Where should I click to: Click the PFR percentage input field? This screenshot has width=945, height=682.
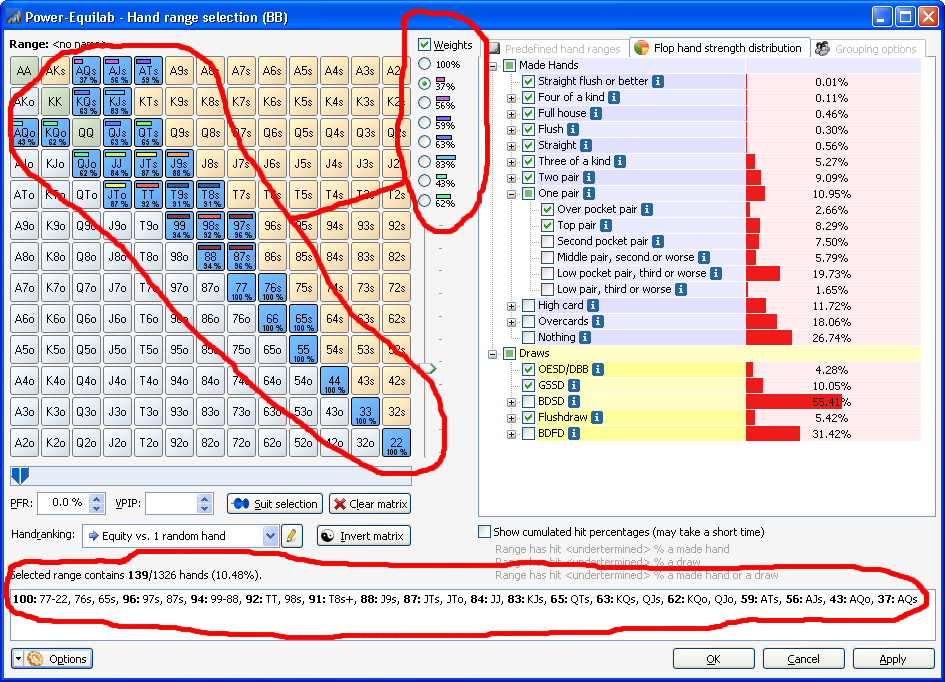[63, 503]
